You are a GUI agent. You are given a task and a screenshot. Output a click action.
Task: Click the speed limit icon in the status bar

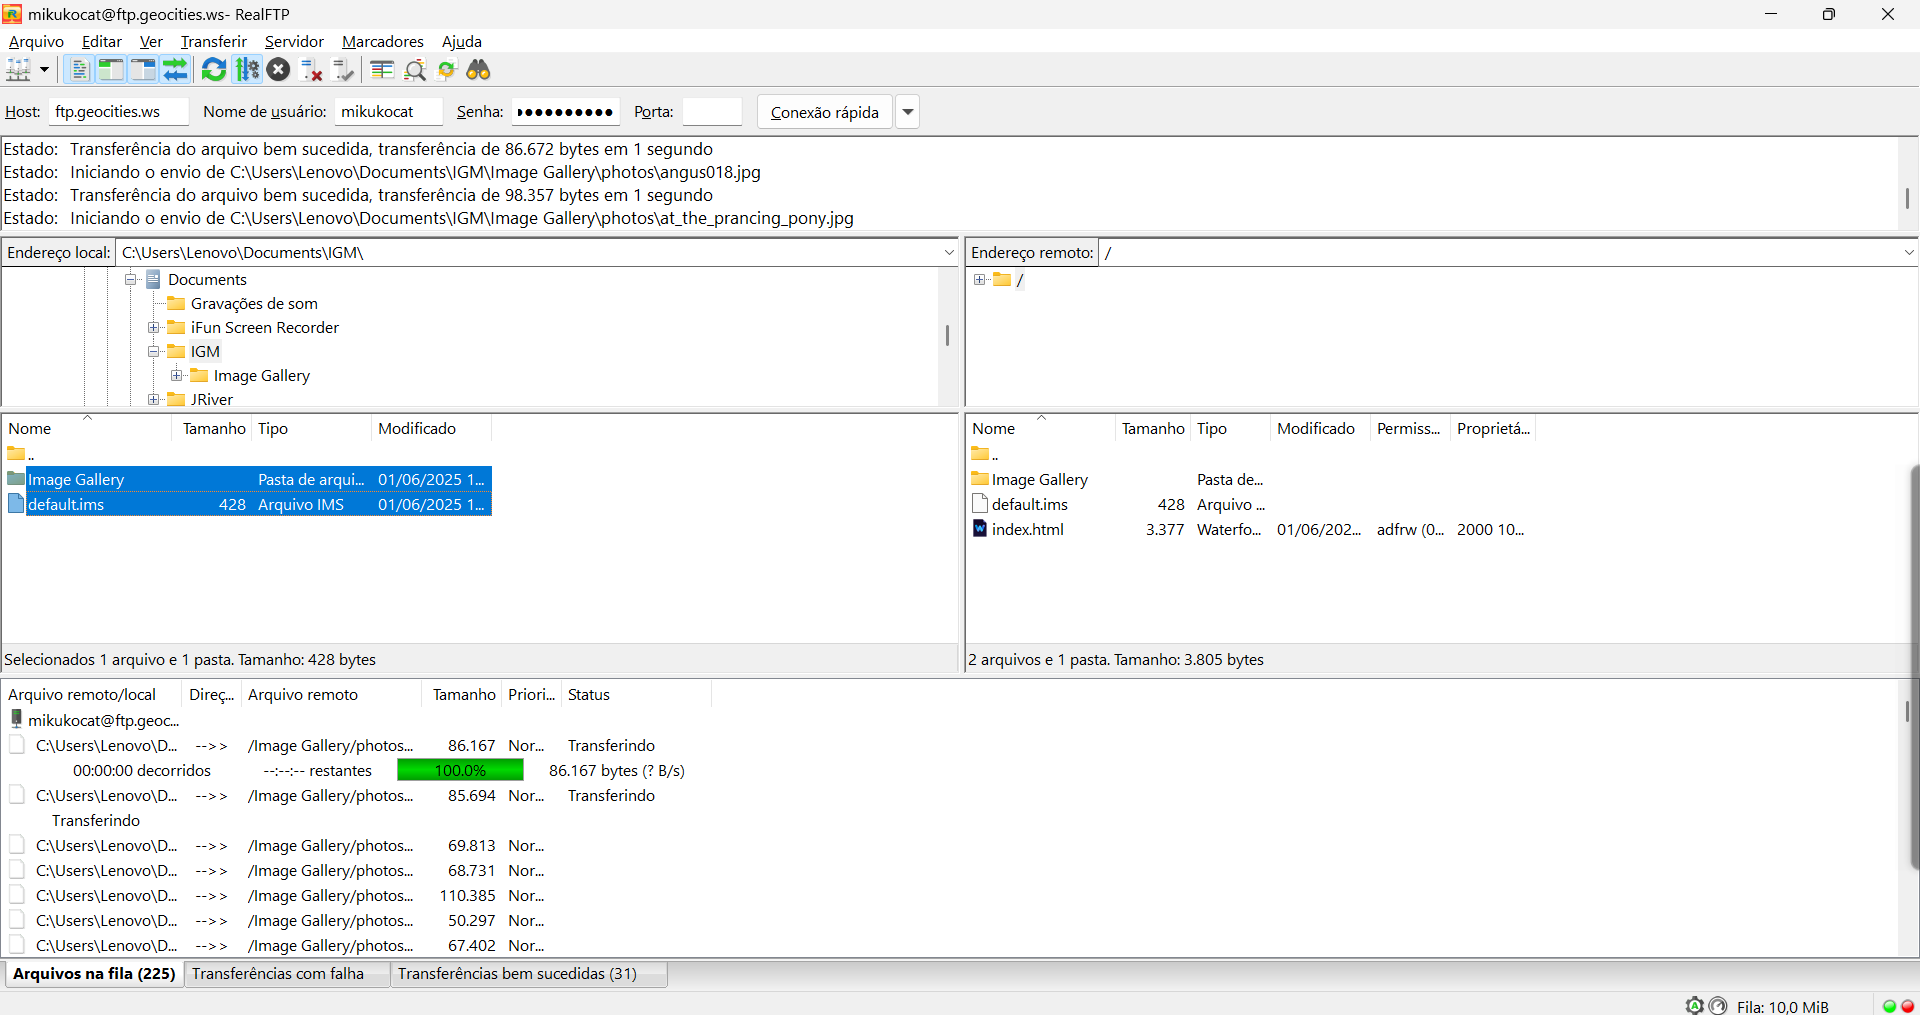[x=1718, y=1006]
